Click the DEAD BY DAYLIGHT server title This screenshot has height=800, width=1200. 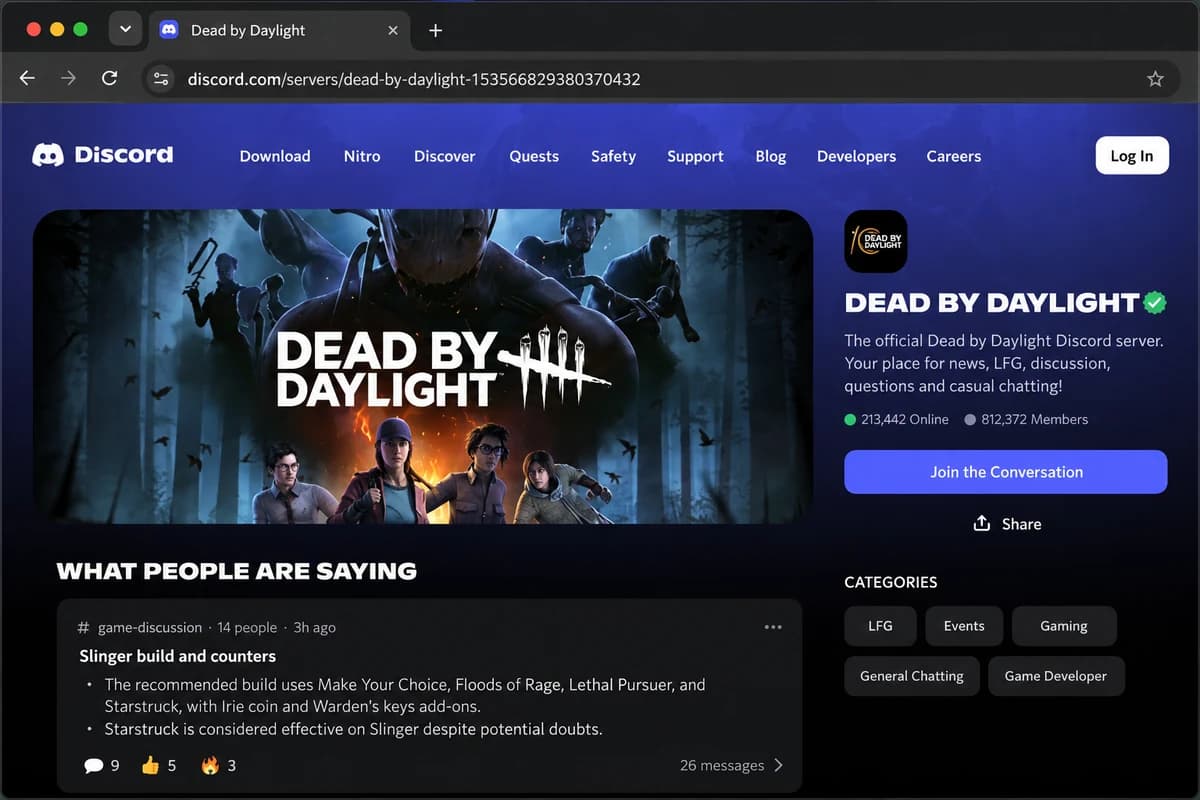pyautogui.click(x=992, y=302)
